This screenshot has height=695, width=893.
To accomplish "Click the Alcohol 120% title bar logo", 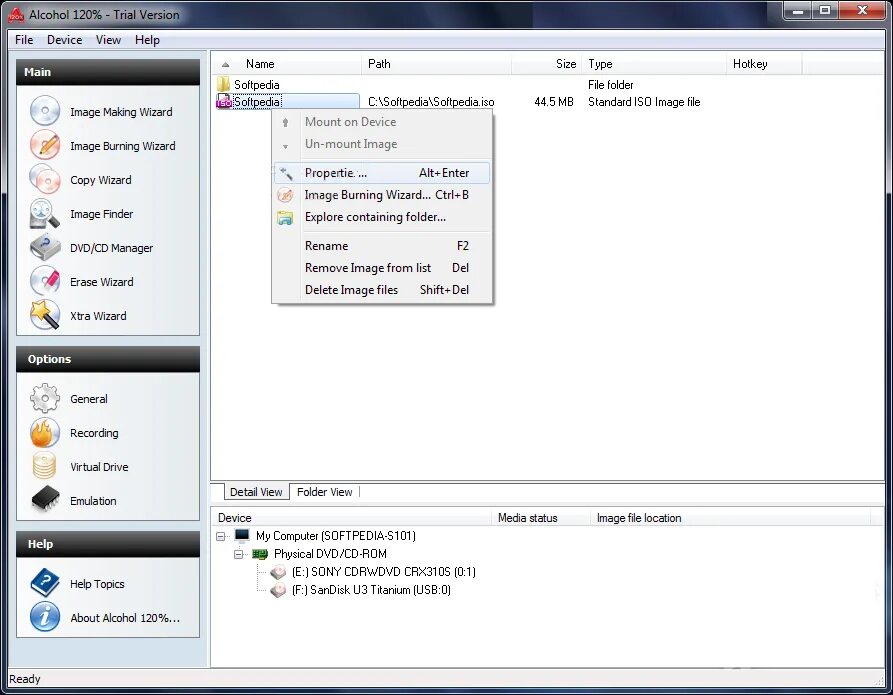I will click(16, 15).
